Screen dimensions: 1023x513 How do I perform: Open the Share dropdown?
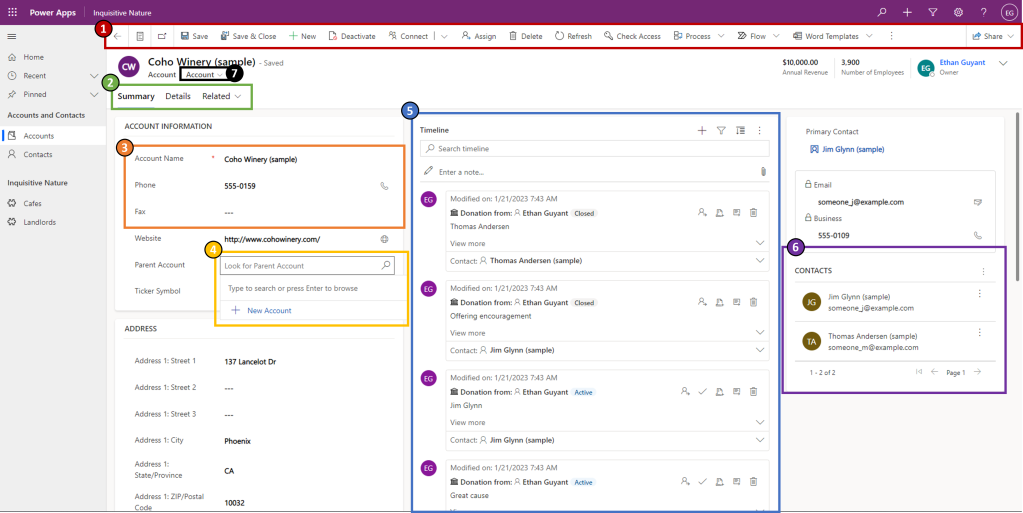[x=993, y=36]
